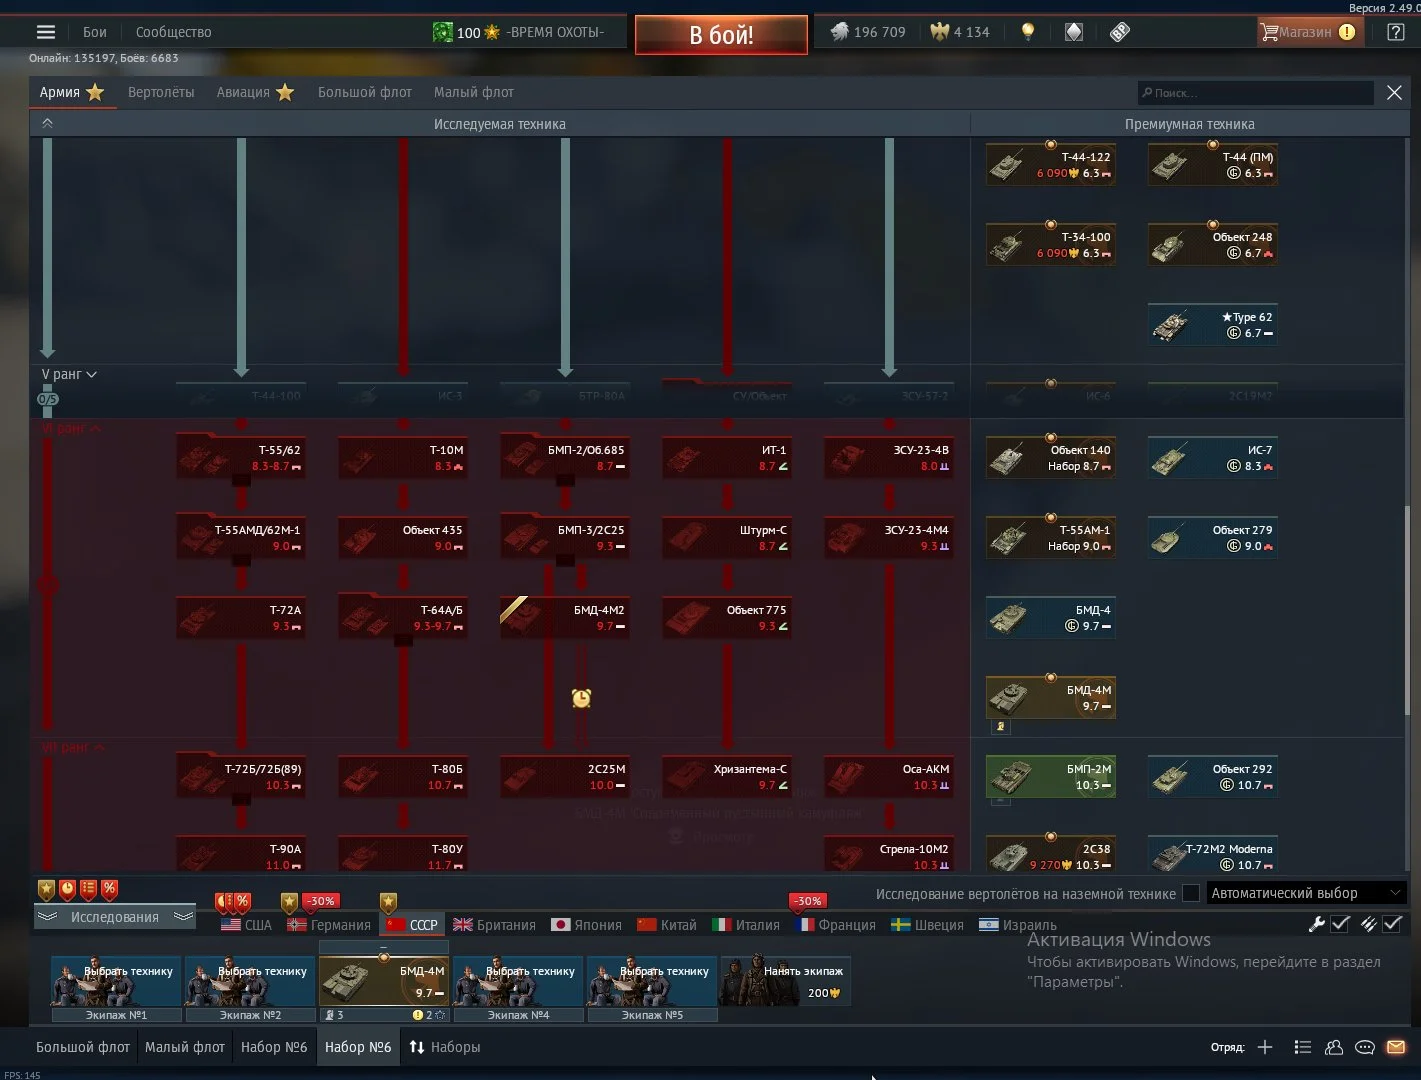Open the chat speech bubble icon
The image size is (1421, 1080).
tap(1364, 1047)
